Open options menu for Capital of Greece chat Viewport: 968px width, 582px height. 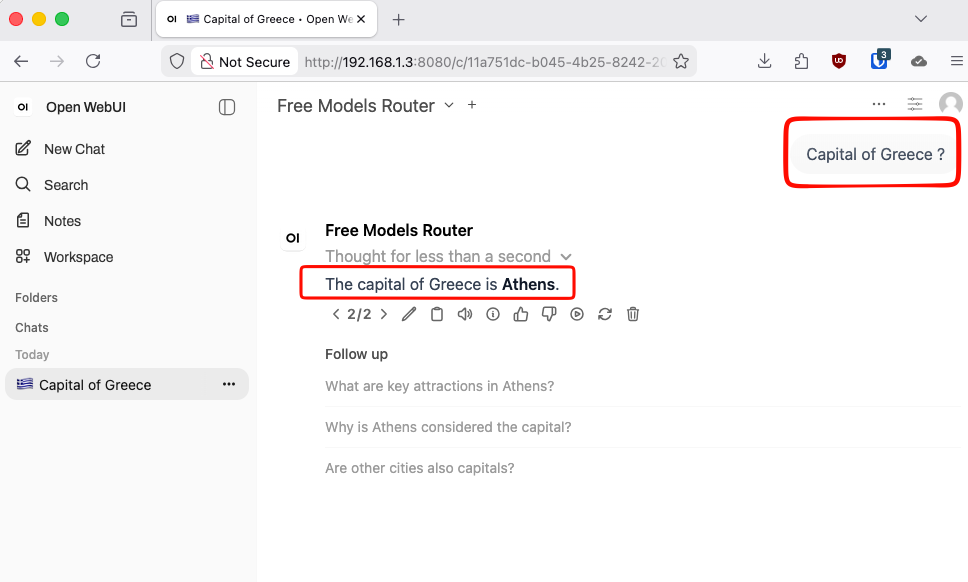(228, 384)
